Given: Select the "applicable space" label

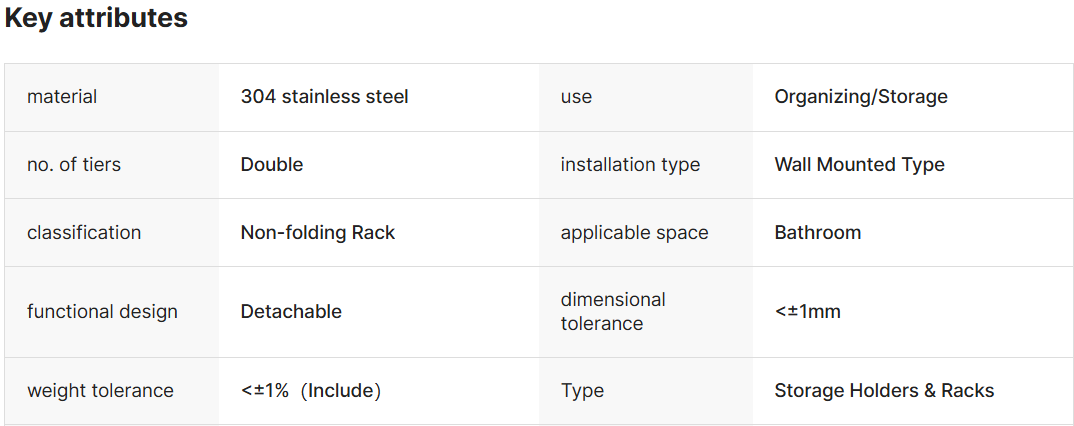Looking at the screenshot, I should pyautogui.click(x=634, y=233).
